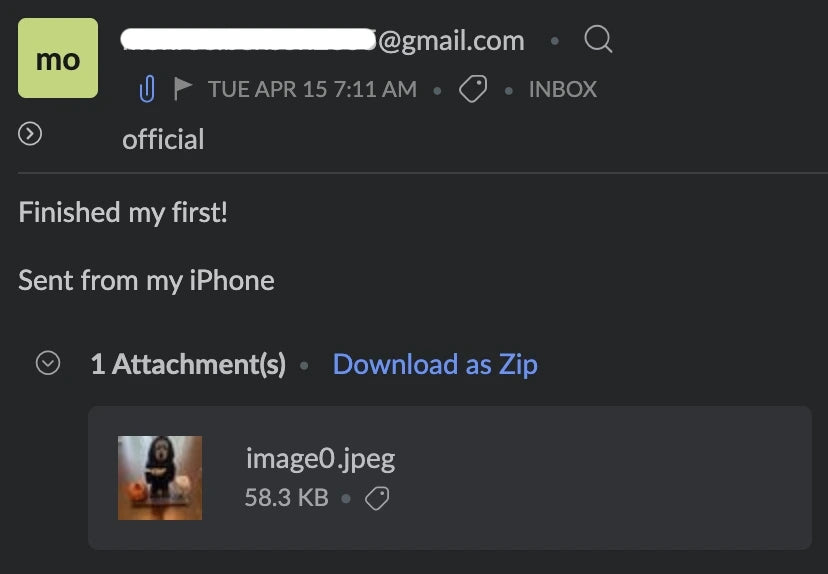Click the image0.jpeg file name
This screenshot has width=828, height=574.
(x=321, y=458)
